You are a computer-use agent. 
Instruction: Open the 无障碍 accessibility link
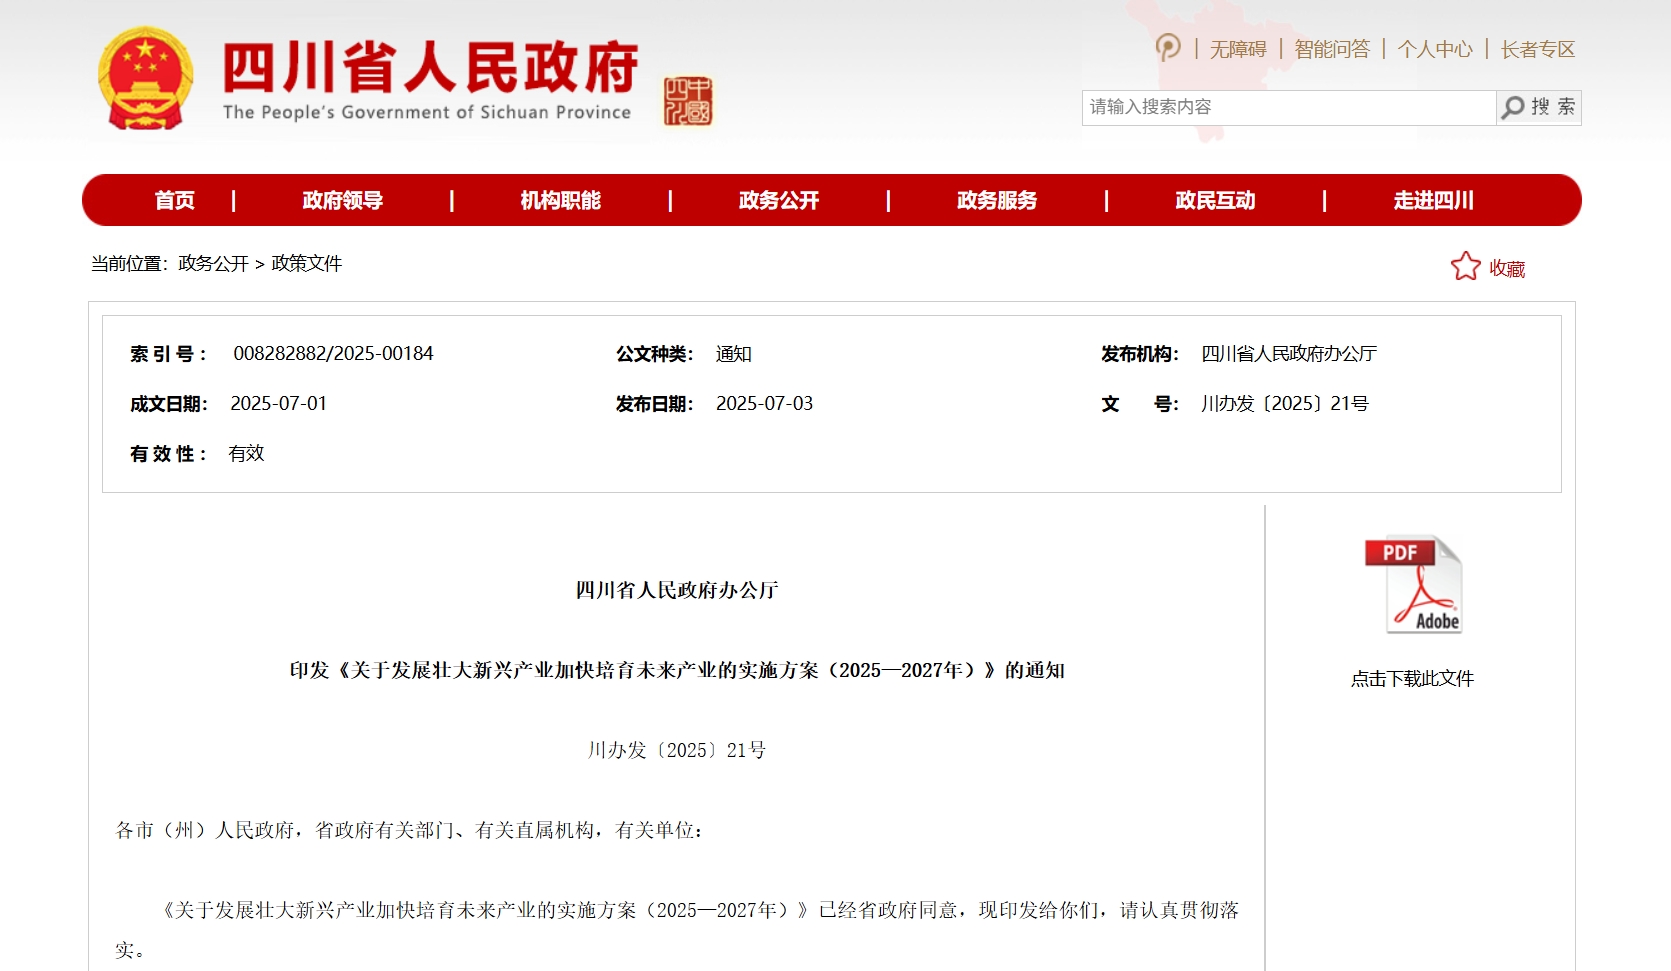[x=1238, y=49]
